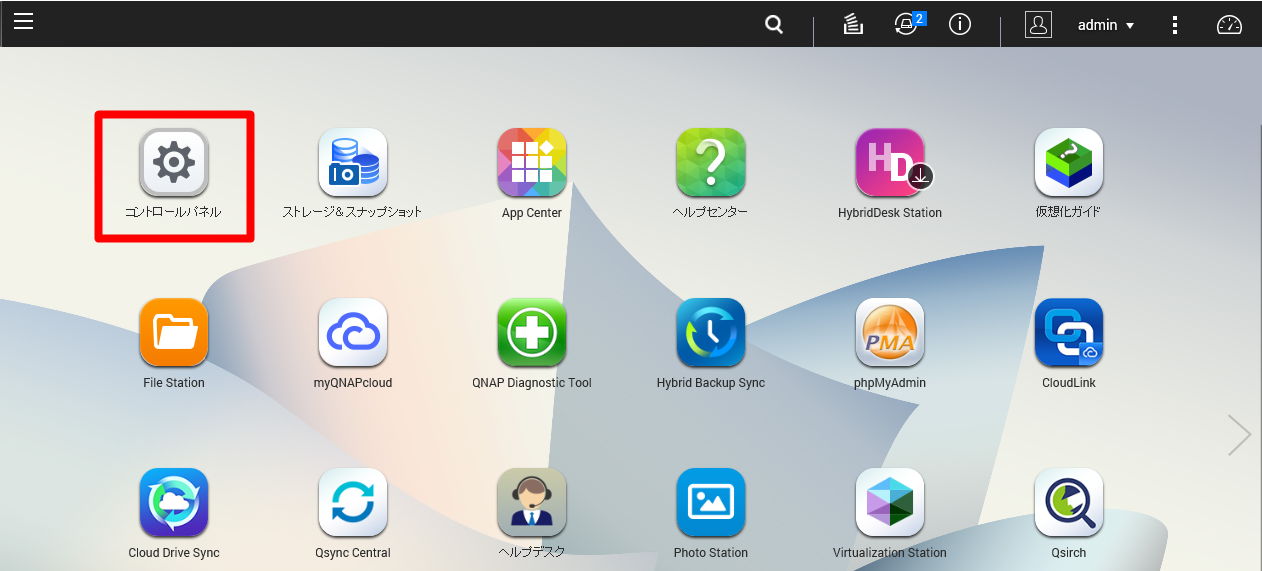Click the File Station text label
This screenshot has height=571, width=1262.
click(x=174, y=383)
